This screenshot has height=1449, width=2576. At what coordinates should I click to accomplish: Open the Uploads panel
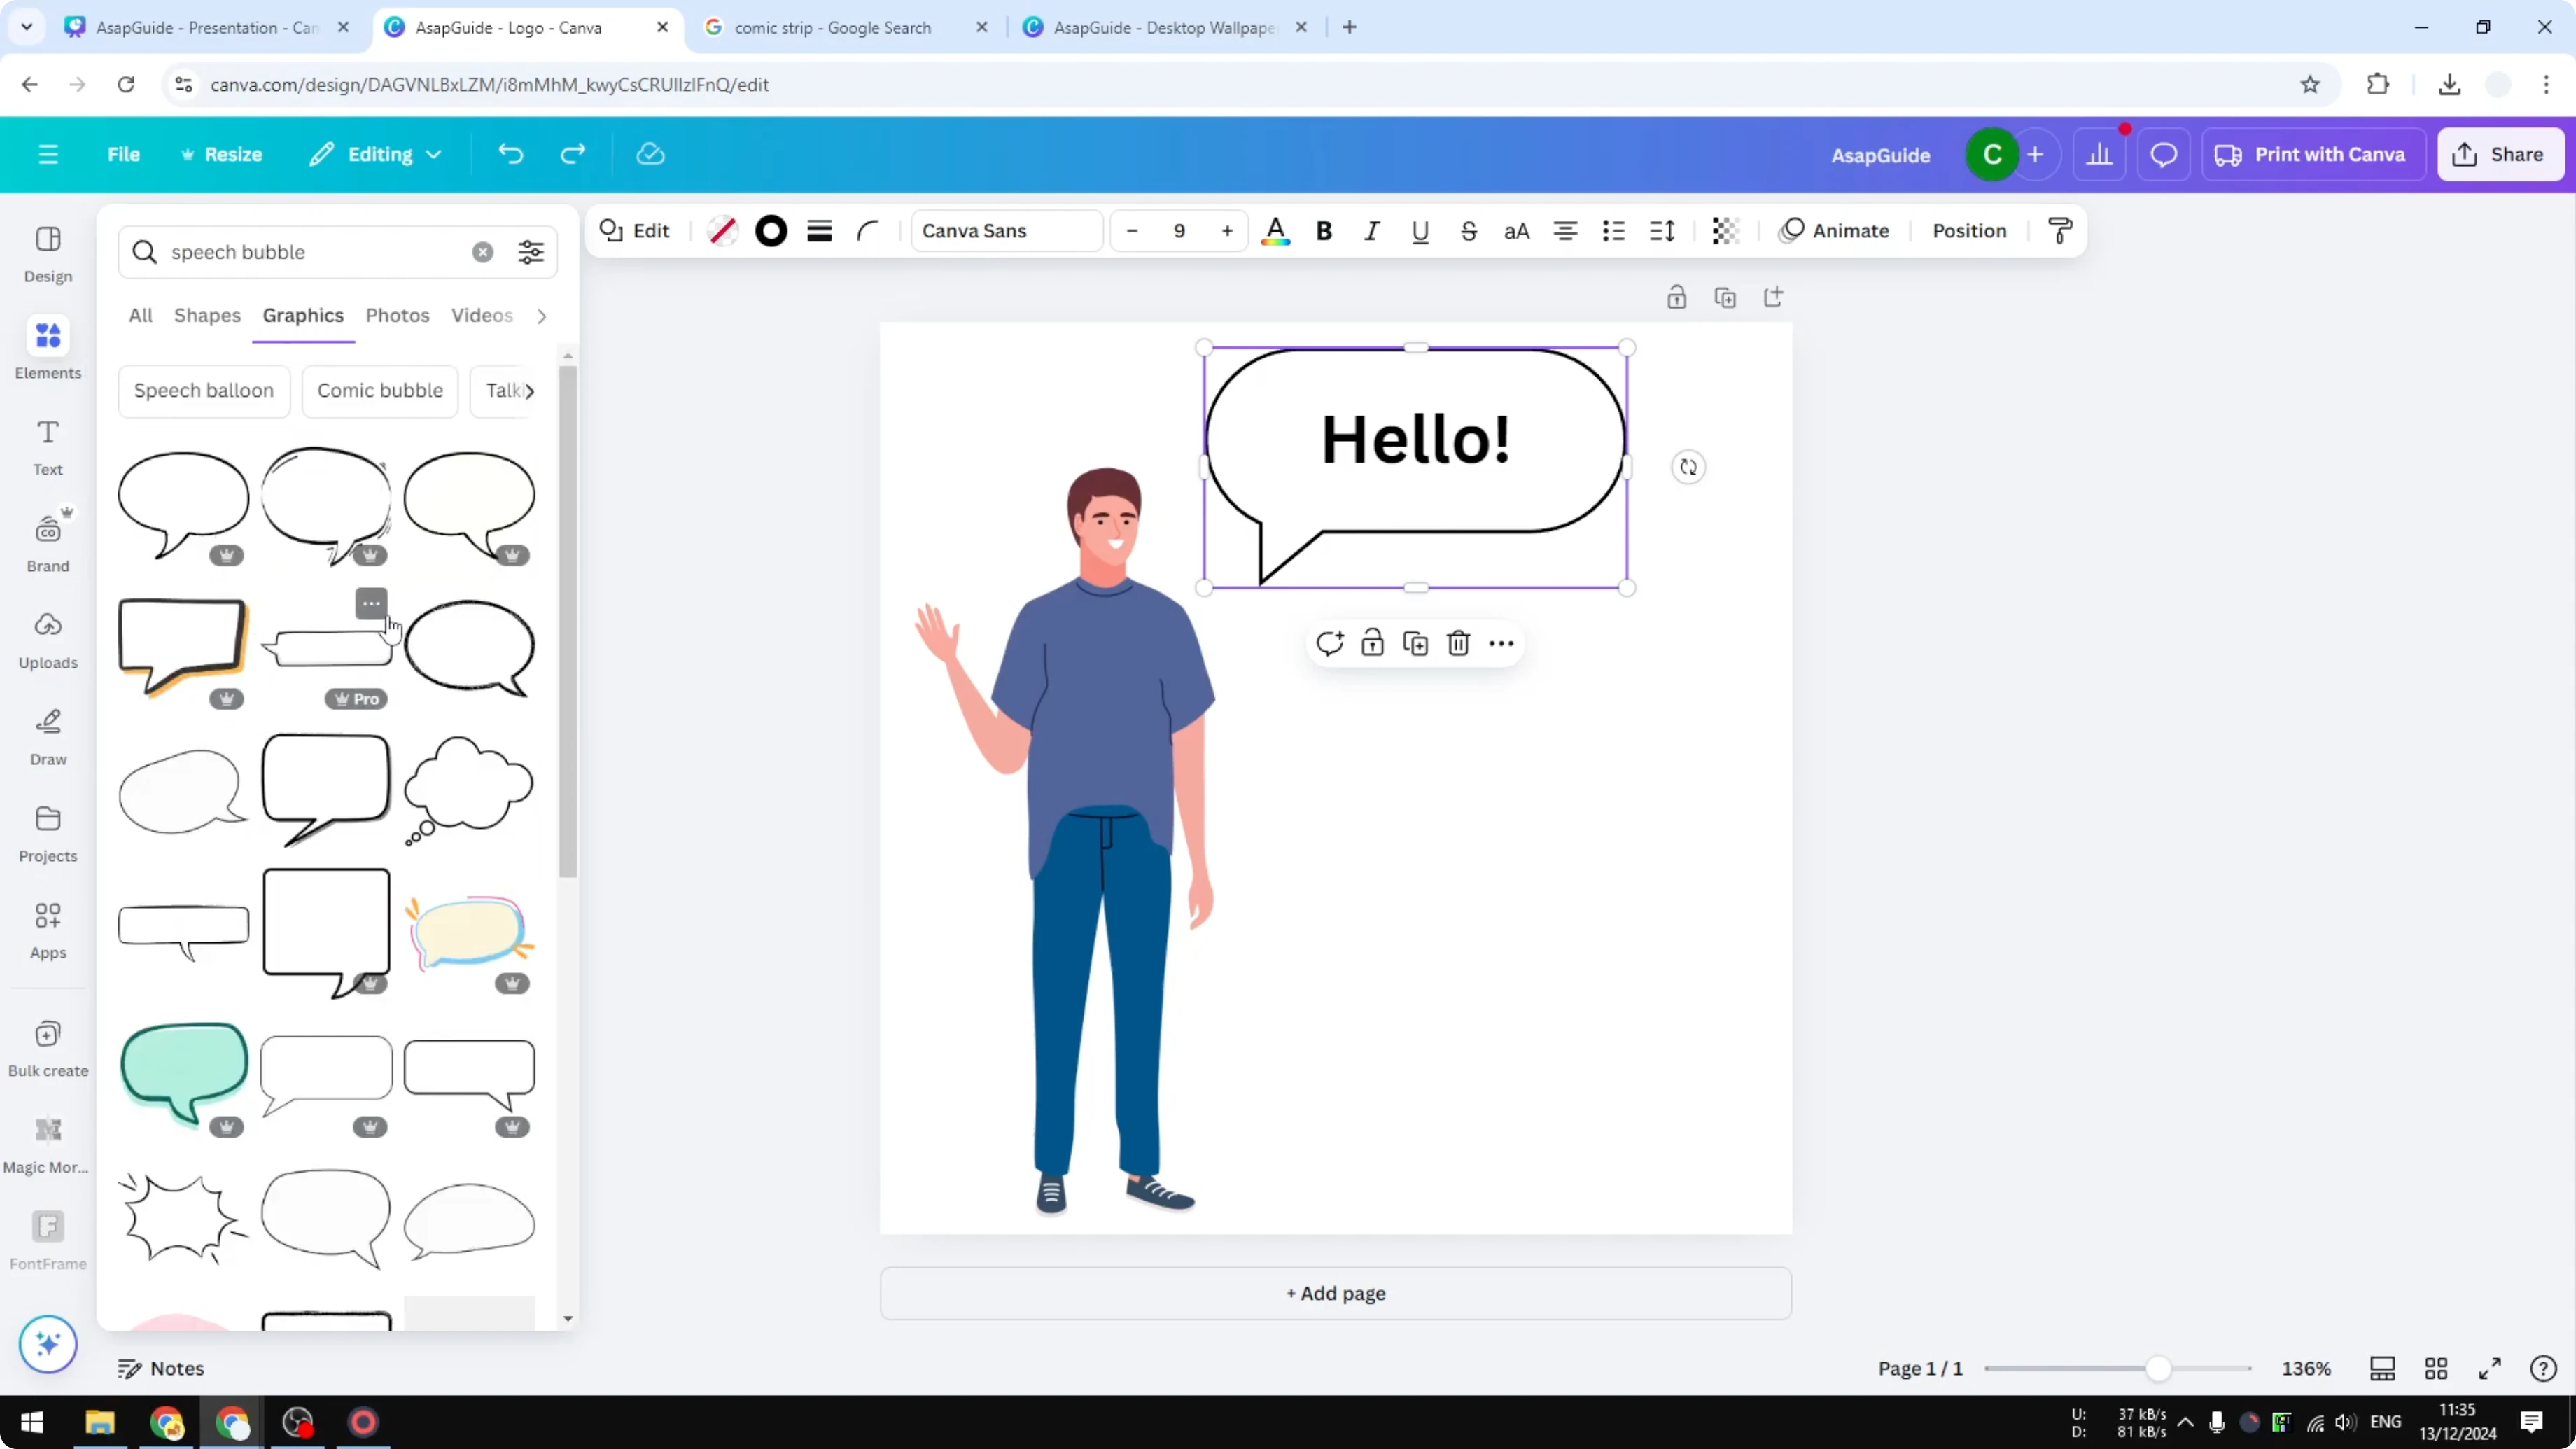tap(47, 638)
